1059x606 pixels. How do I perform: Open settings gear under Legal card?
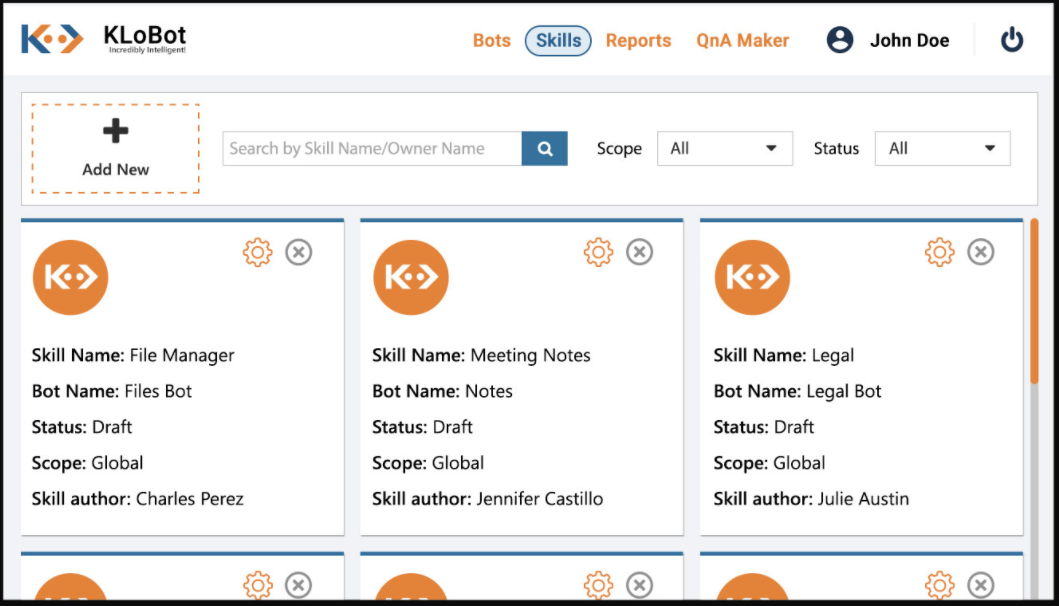click(939, 585)
